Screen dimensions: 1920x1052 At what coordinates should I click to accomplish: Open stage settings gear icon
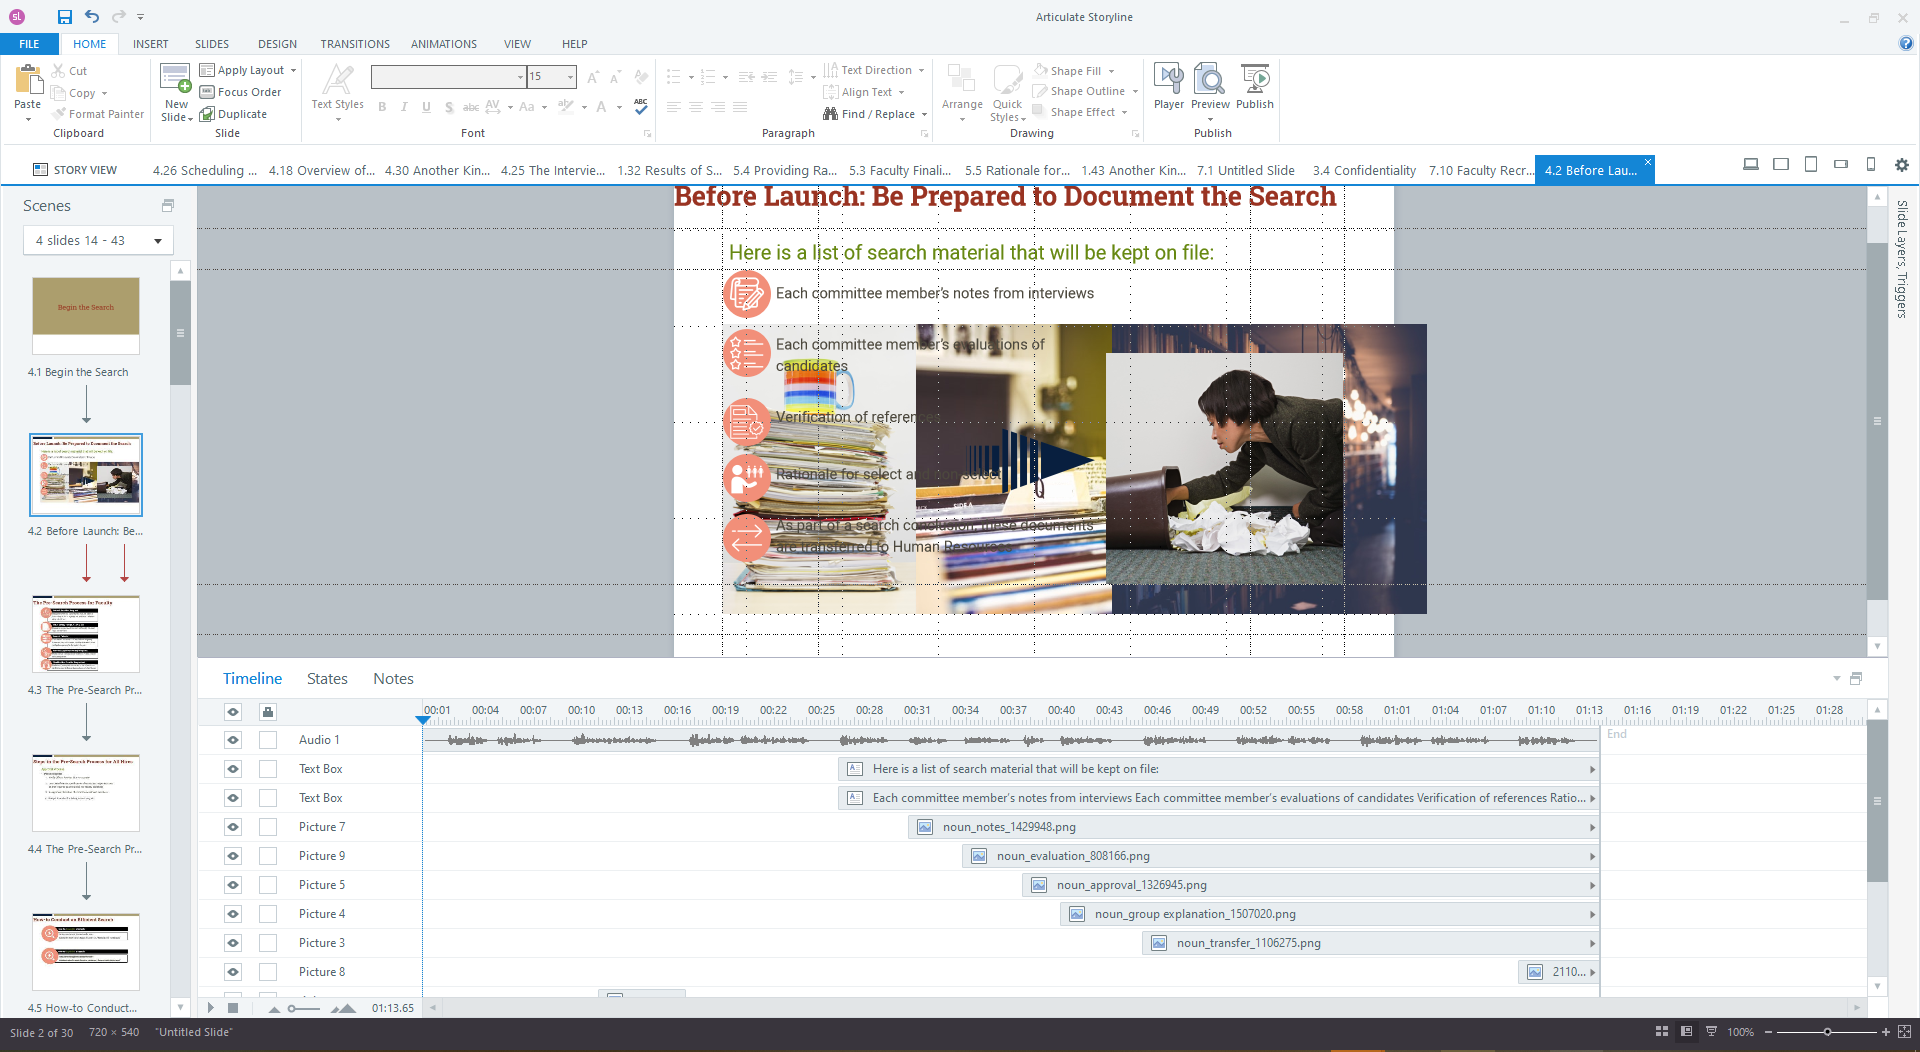pyautogui.click(x=1902, y=165)
